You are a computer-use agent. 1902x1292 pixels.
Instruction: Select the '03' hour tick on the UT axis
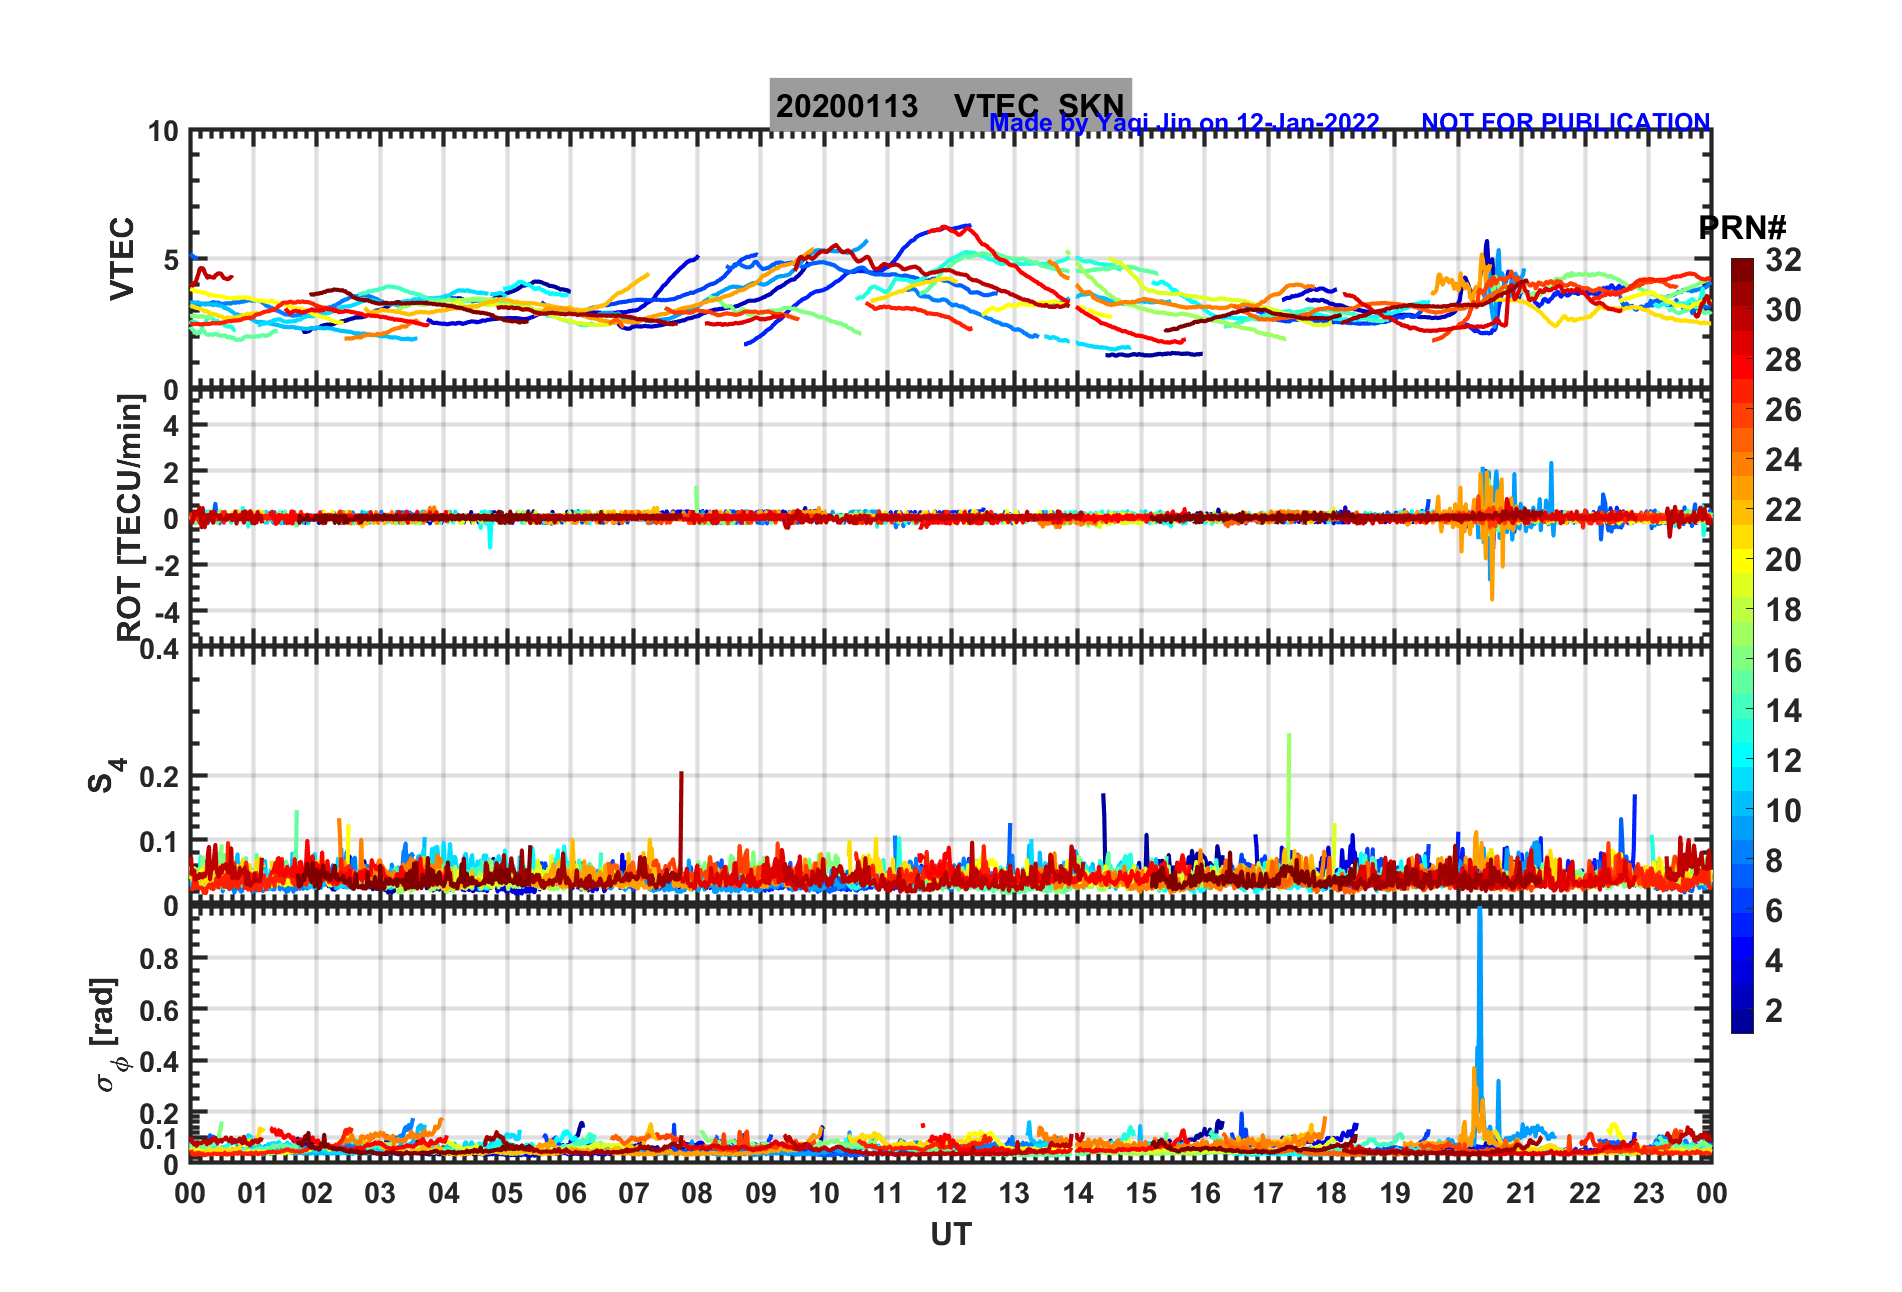point(380,1193)
